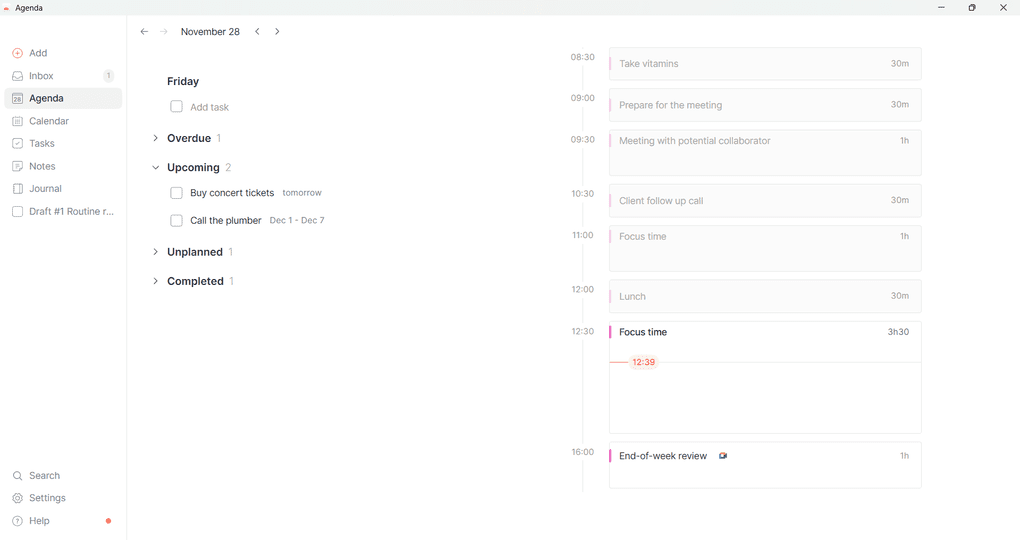
Task: Go forward with the right arrow
Action: 164,32
